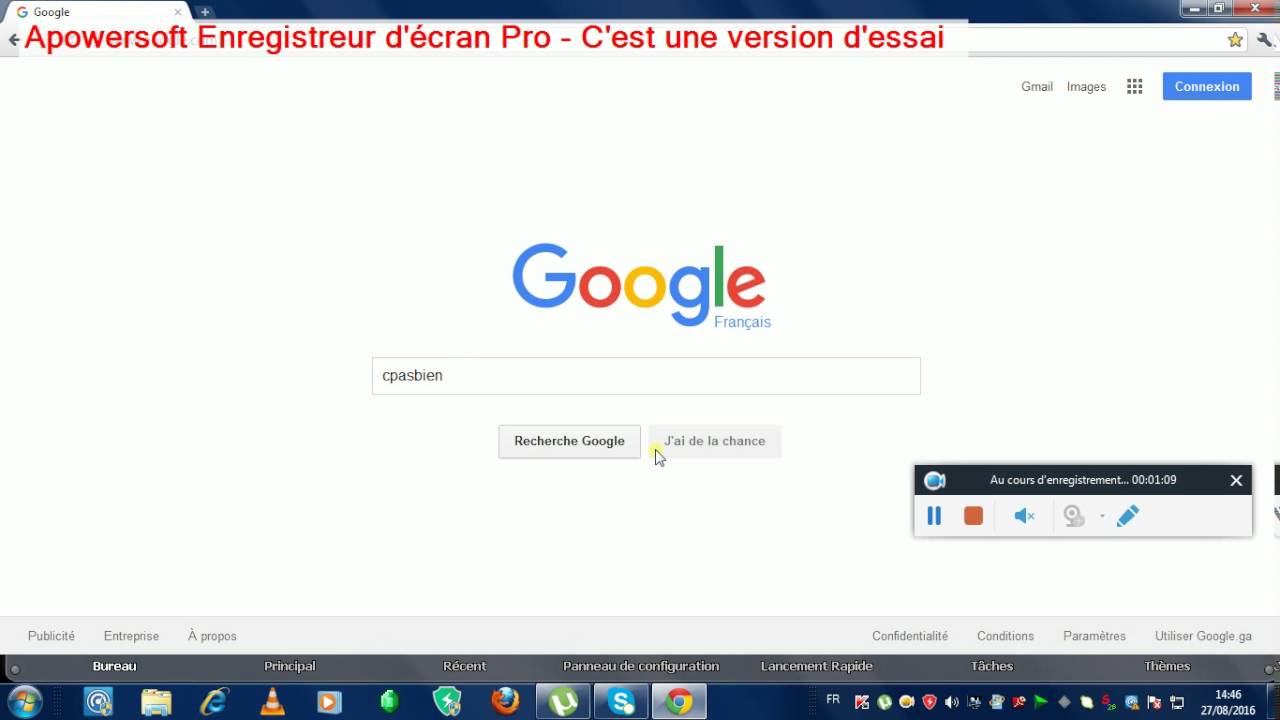Image resolution: width=1280 pixels, height=720 pixels.
Task: Open the Conditions footer link
Action: click(x=1005, y=636)
